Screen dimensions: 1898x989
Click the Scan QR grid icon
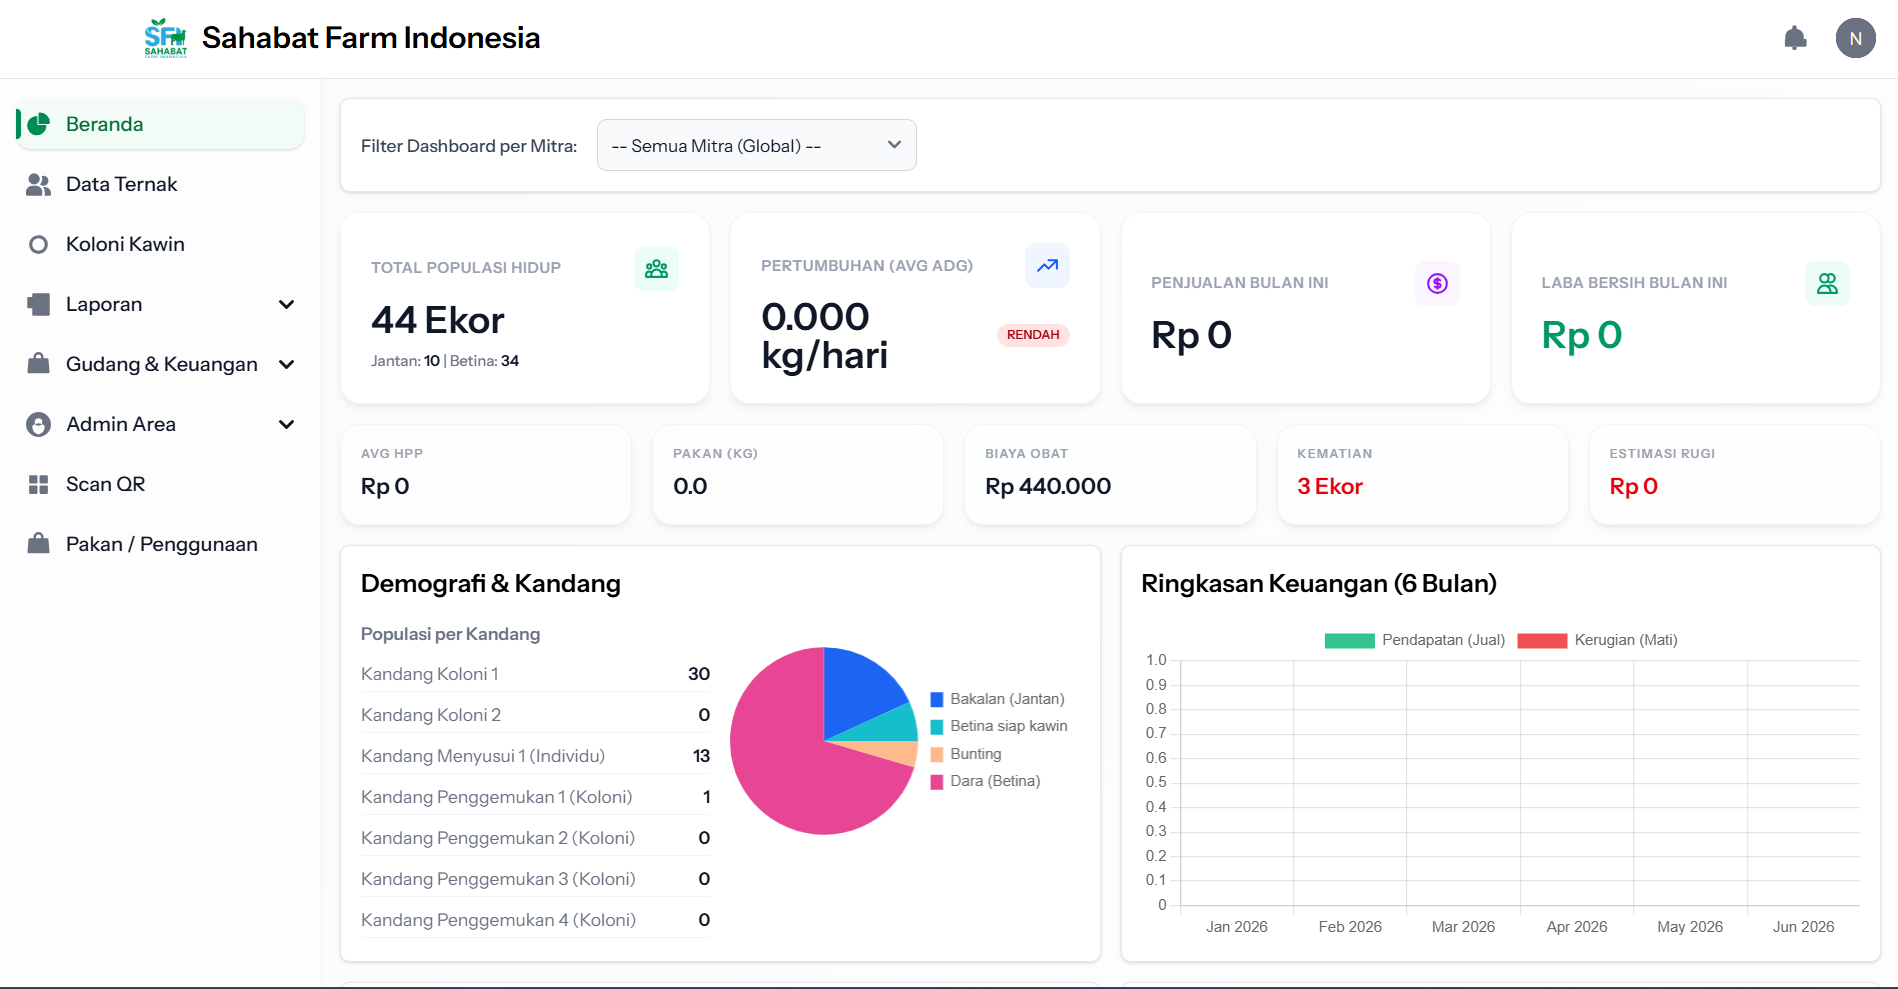pos(39,485)
